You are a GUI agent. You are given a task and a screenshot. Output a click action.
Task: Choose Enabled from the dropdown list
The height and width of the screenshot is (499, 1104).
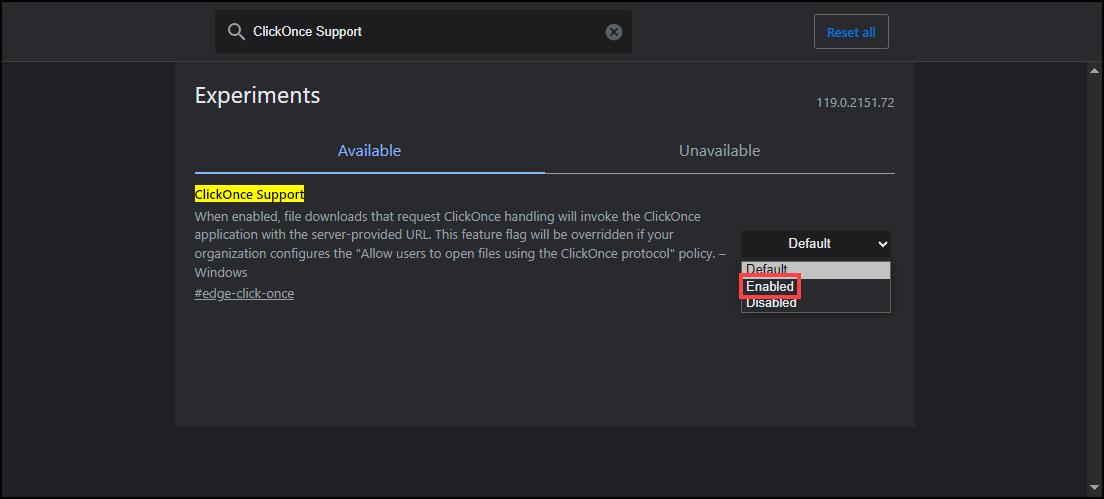pyautogui.click(x=816, y=286)
